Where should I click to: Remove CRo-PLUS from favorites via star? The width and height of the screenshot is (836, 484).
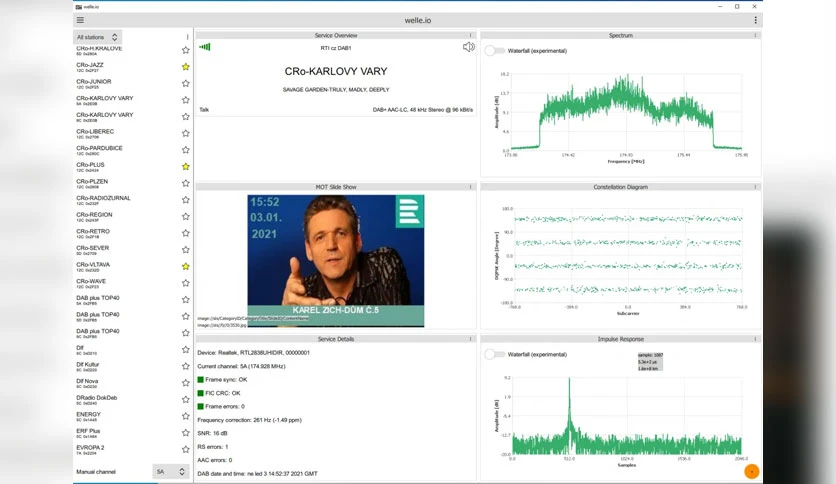(186, 166)
